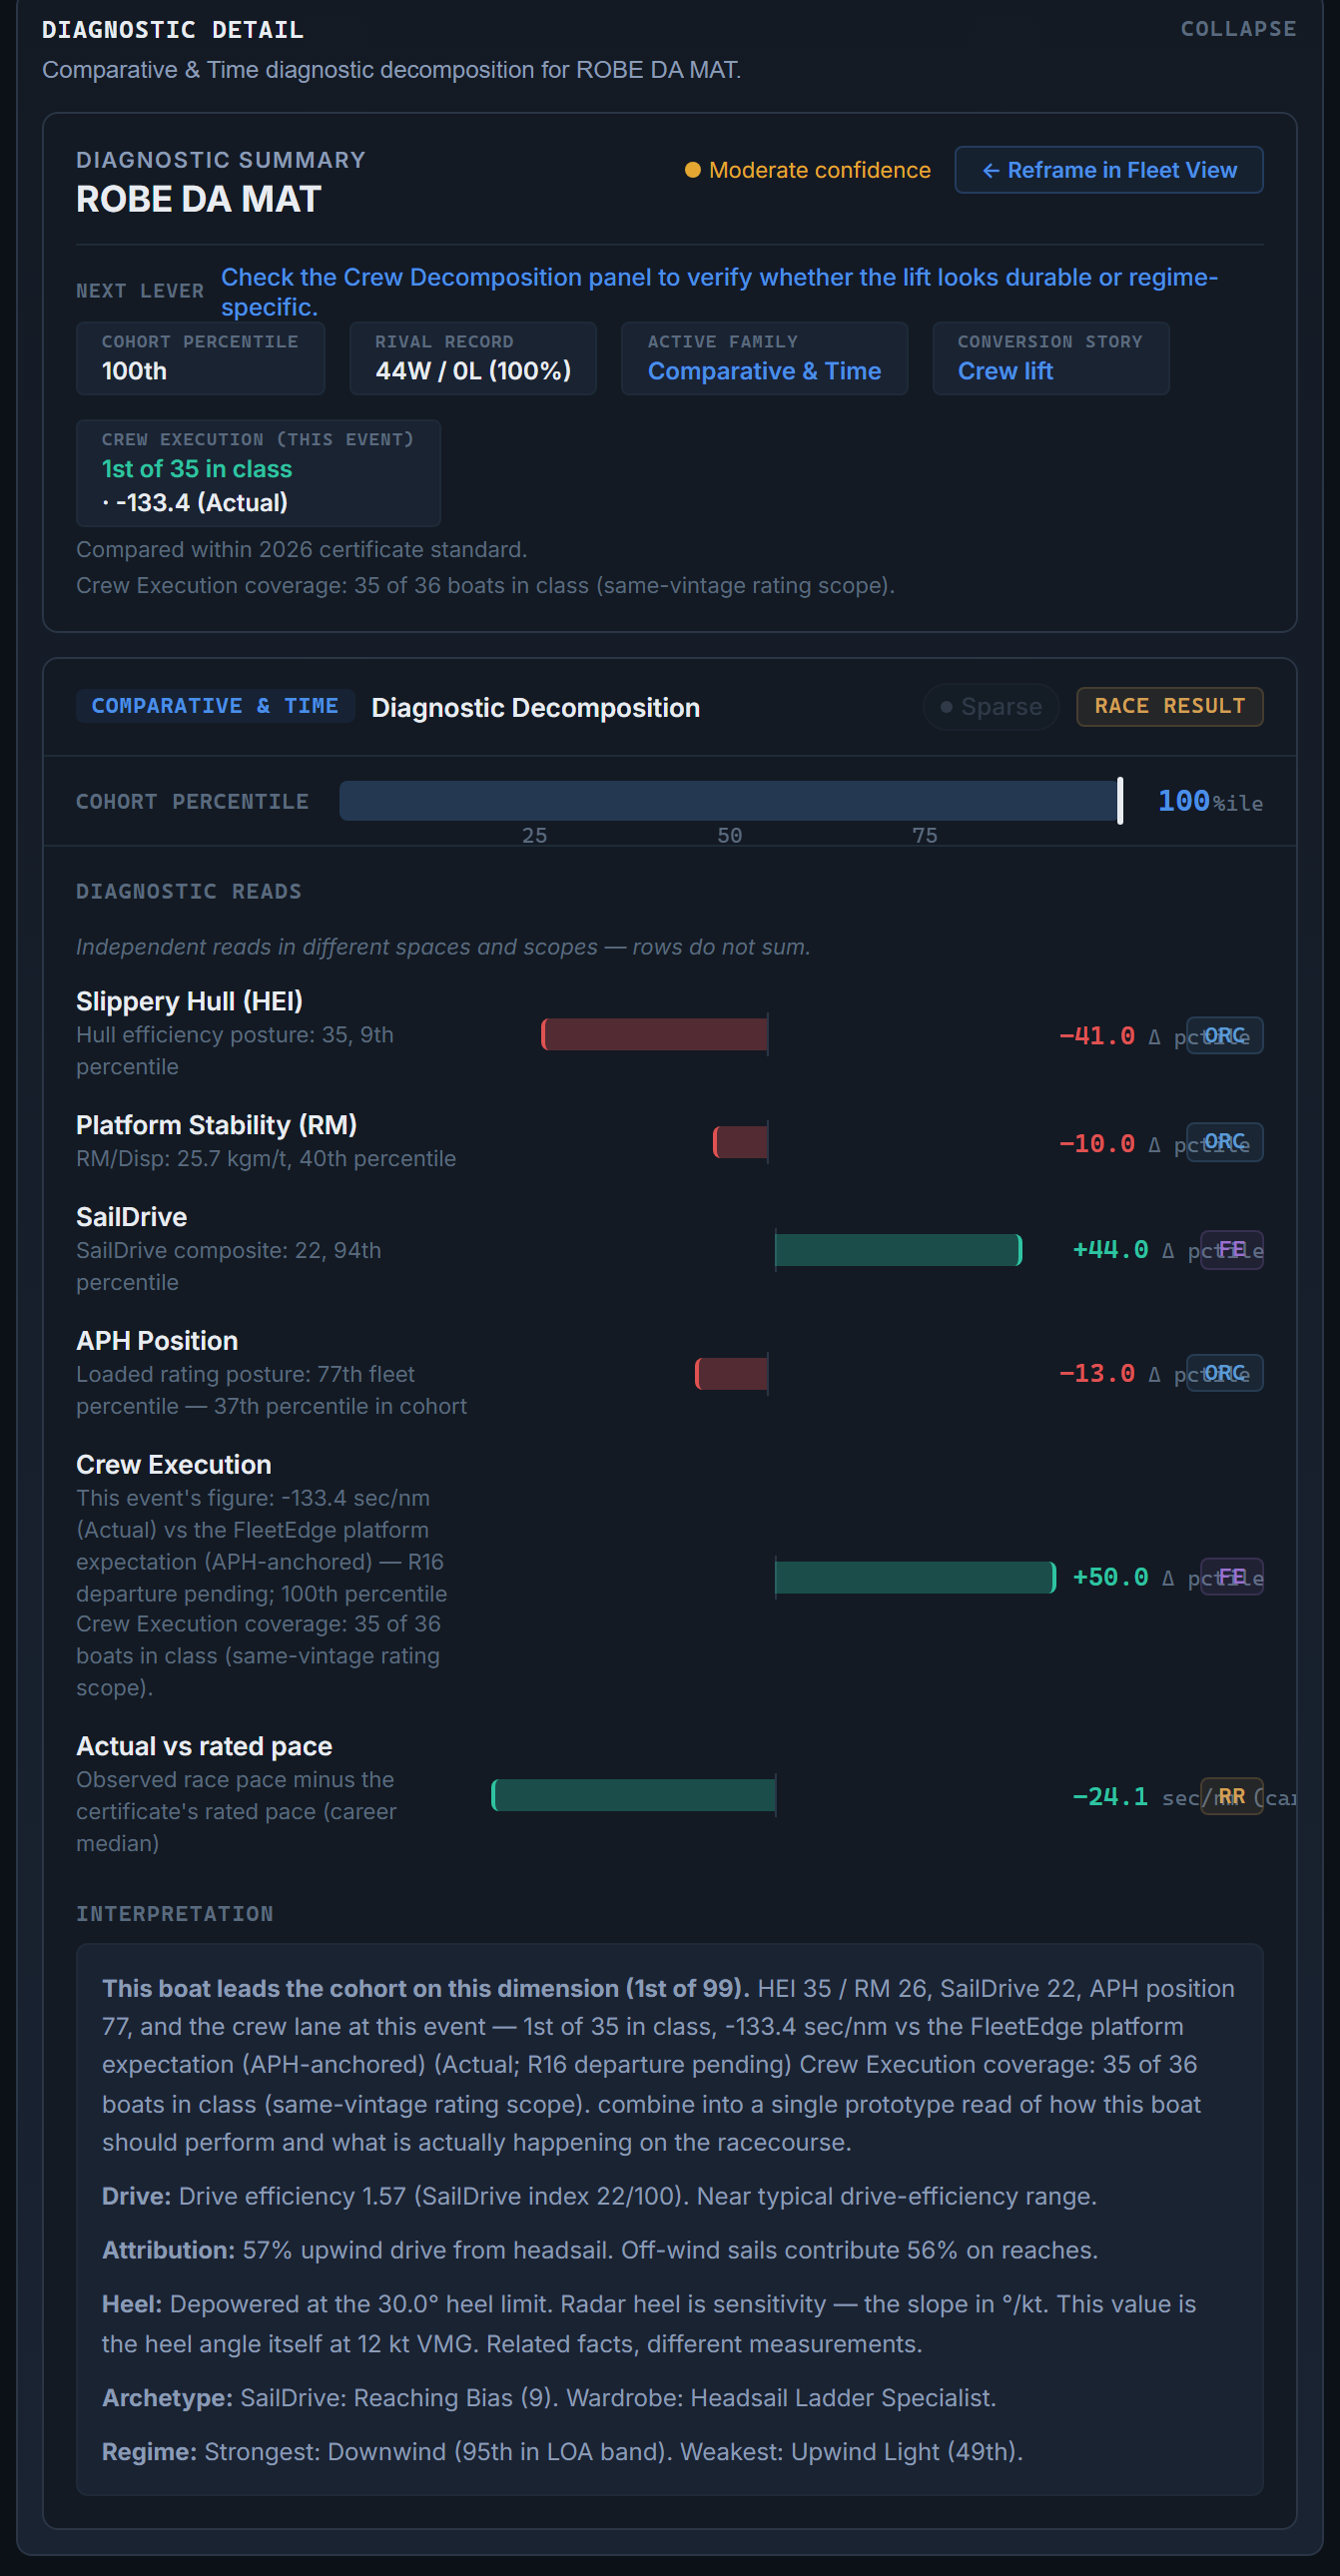The width and height of the screenshot is (1340, 2576).
Task: Click the ORC badge on Slippery Hull row
Action: coord(1225,1035)
